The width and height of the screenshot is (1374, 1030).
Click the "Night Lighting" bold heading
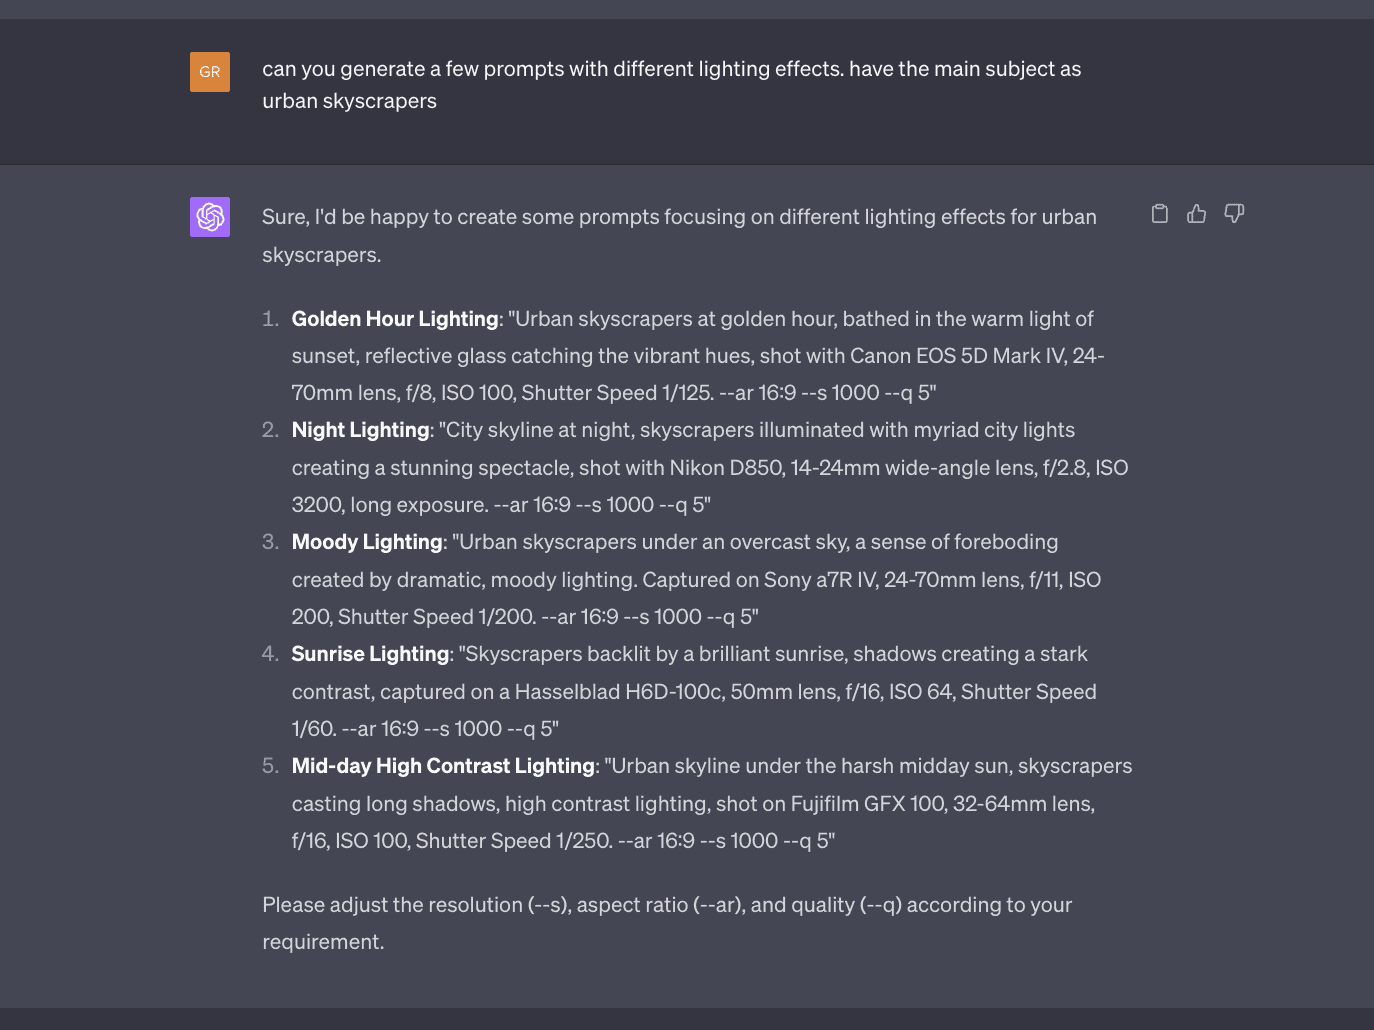tap(360, 430)
